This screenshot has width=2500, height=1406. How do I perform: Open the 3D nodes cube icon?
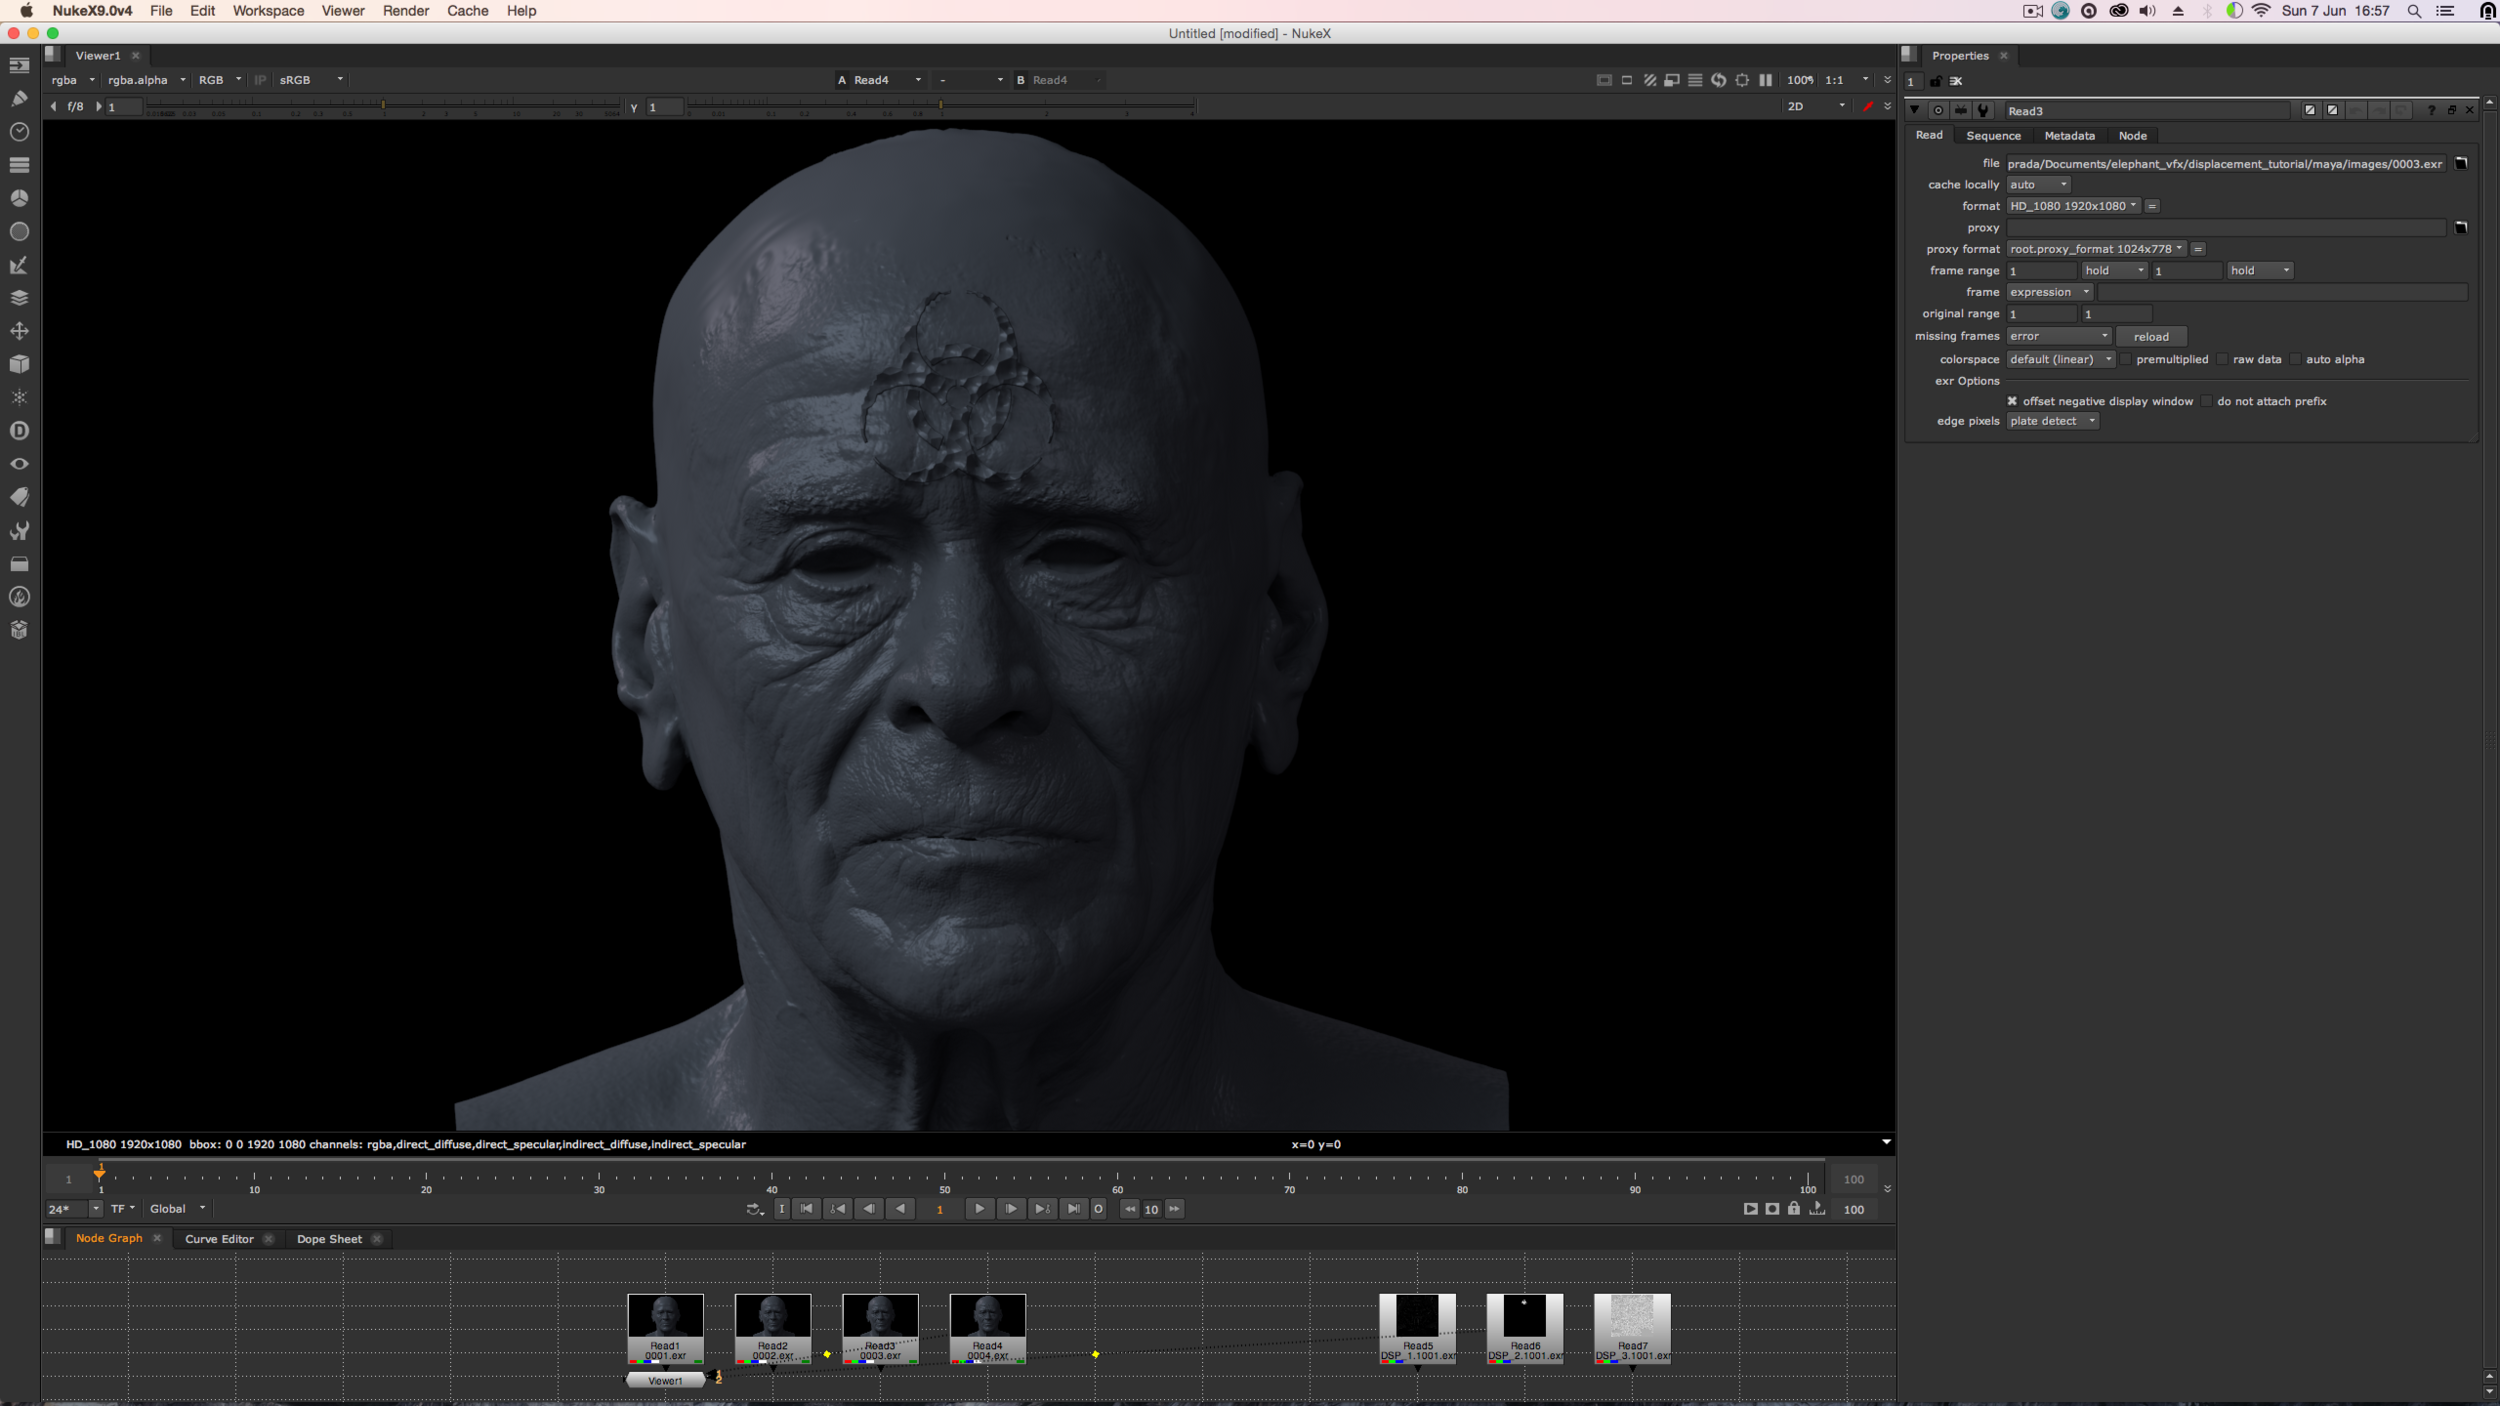tap(19, 364)
